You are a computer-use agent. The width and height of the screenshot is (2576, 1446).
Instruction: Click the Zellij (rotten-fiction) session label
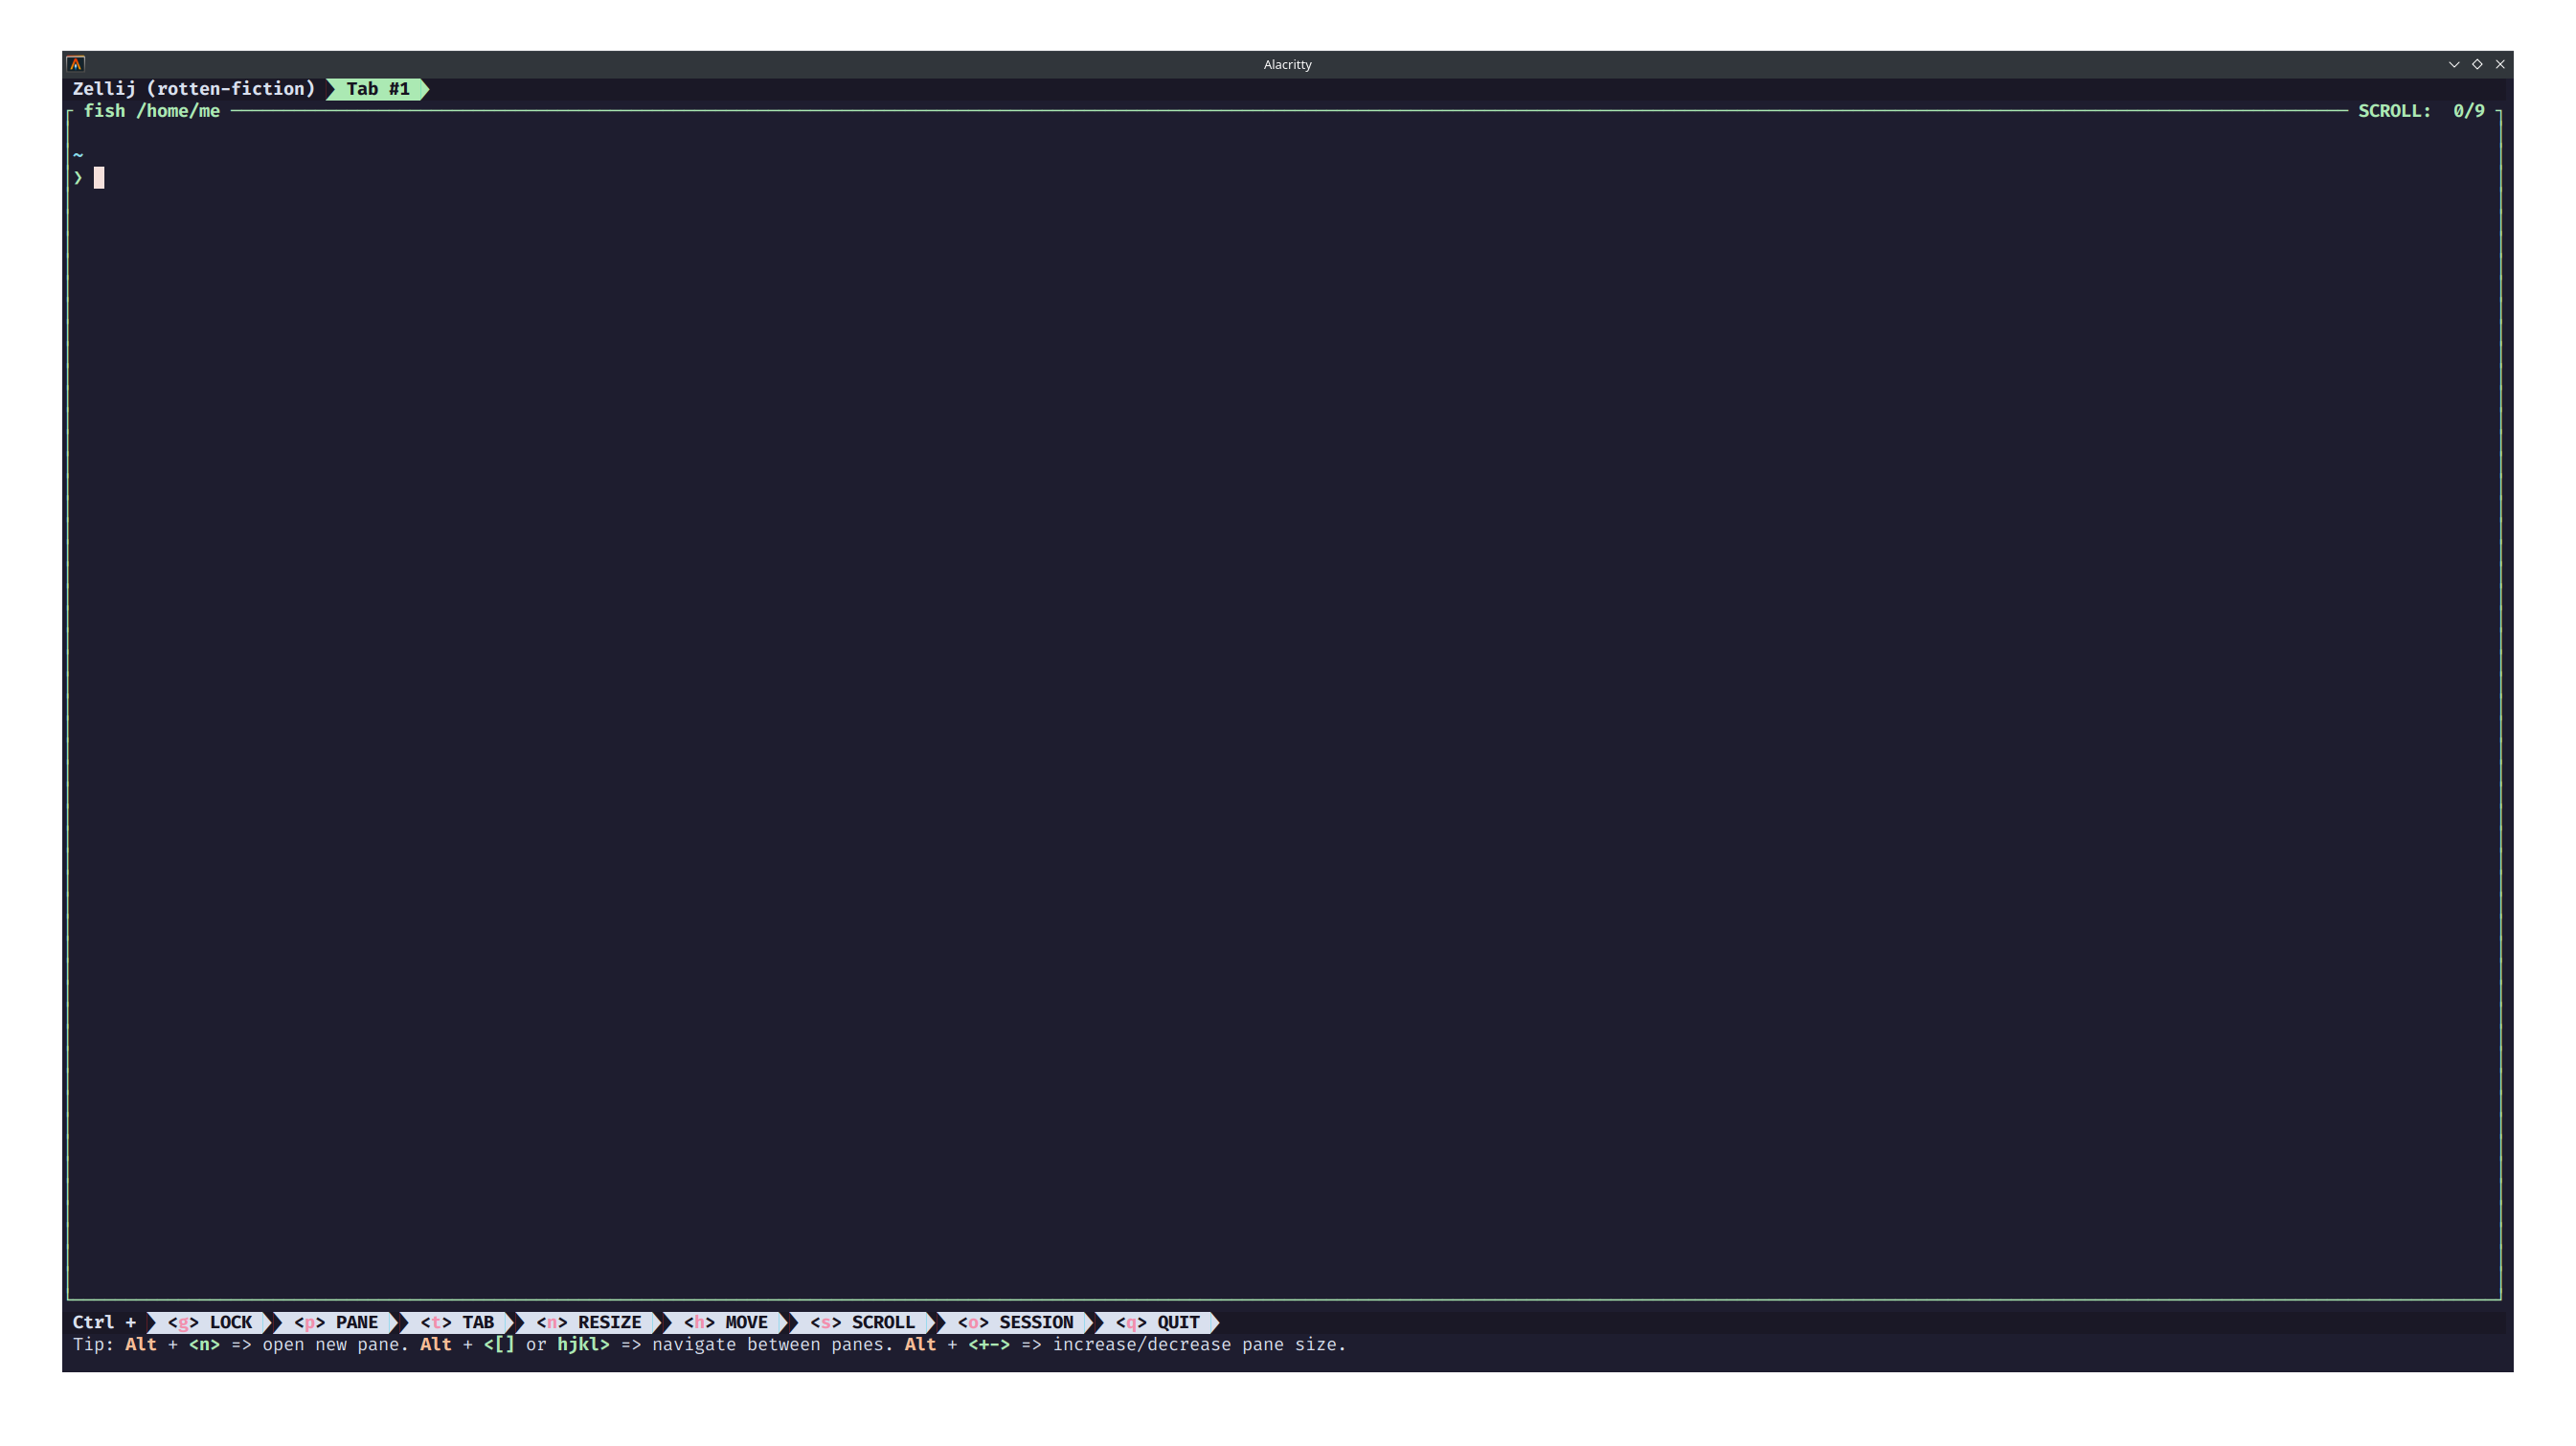pos(194,89)
